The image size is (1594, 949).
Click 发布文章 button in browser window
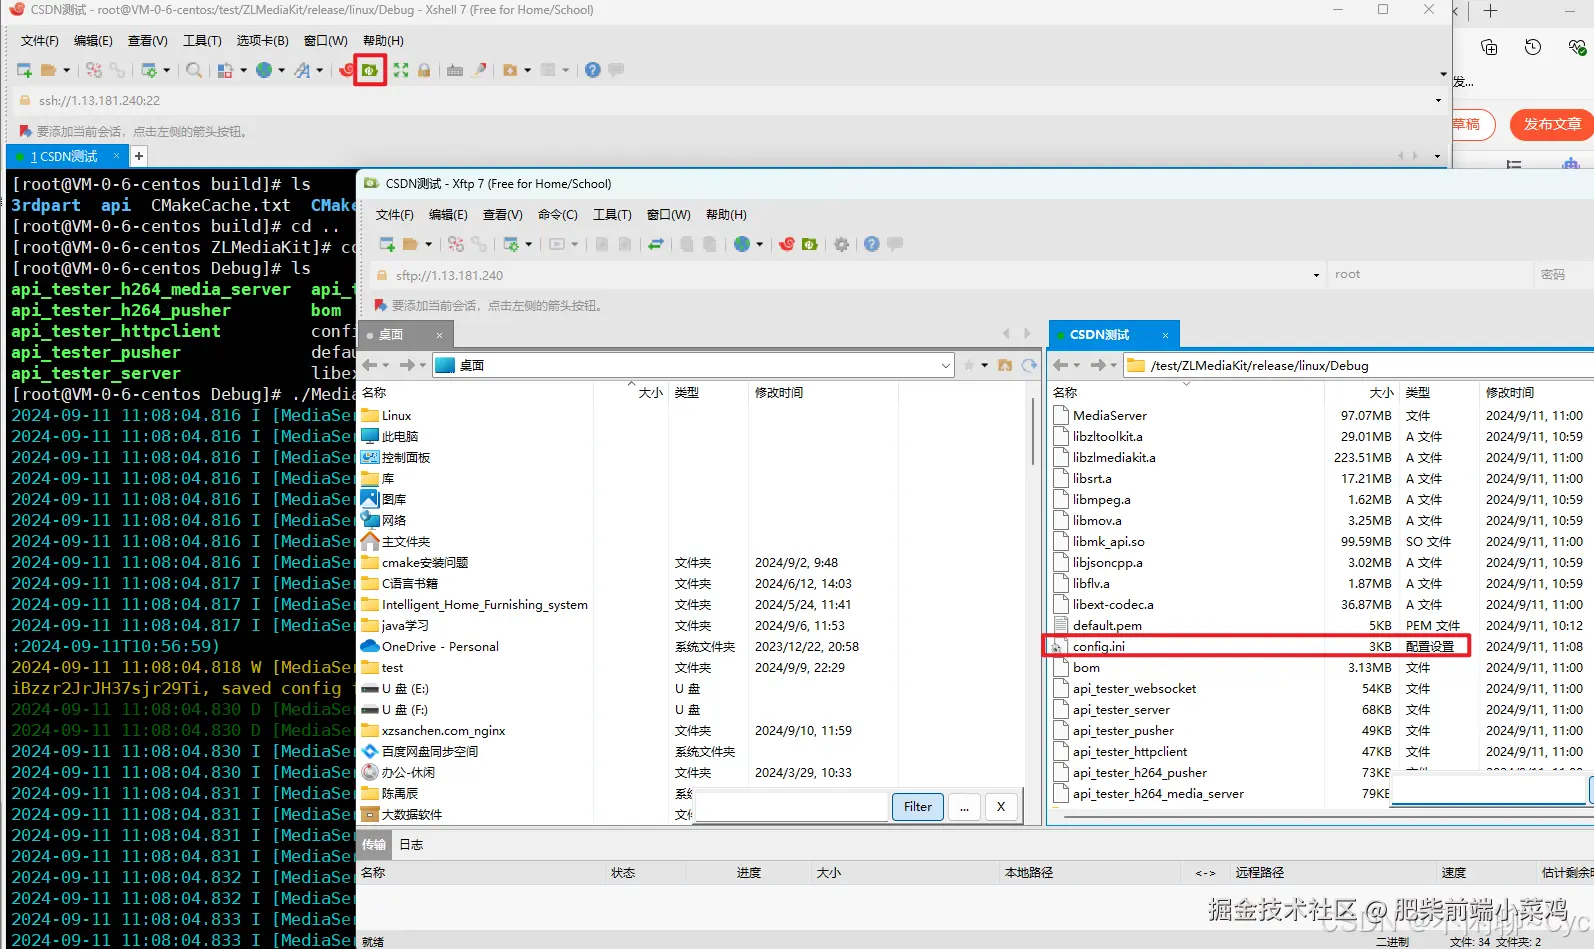1552,125
